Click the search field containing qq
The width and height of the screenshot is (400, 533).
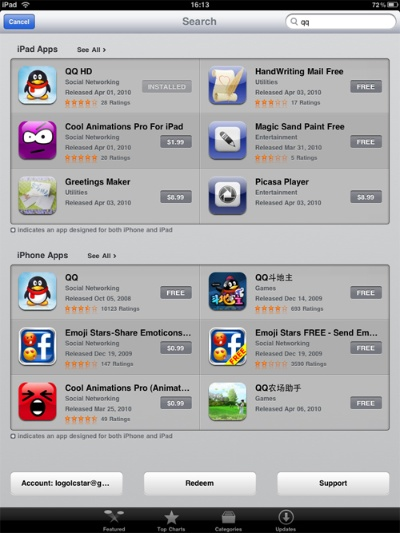point(341,22)
